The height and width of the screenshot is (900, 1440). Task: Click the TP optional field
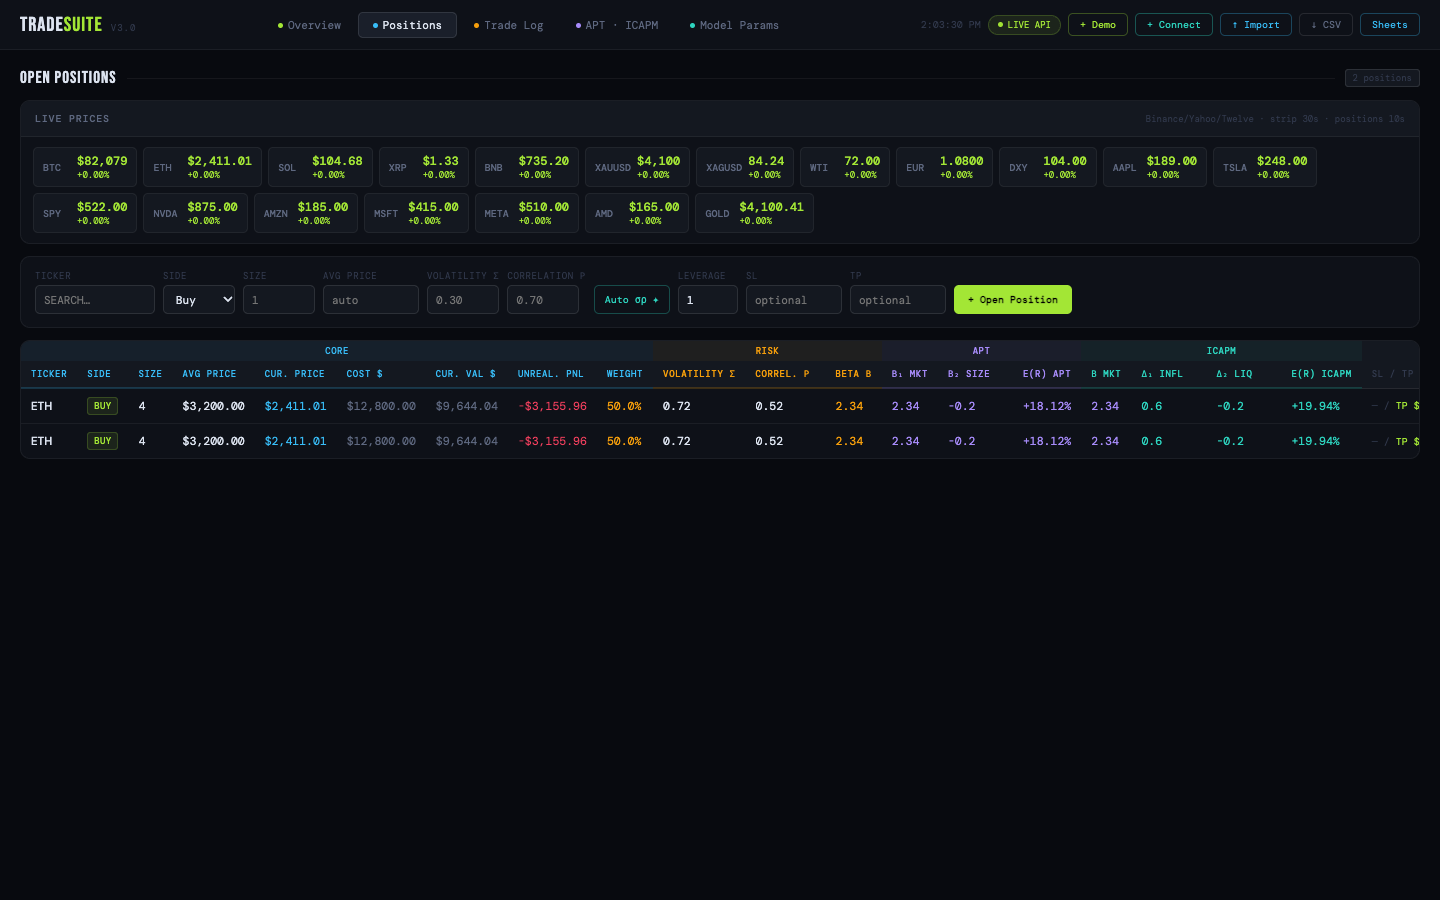(x=898, y=300)
